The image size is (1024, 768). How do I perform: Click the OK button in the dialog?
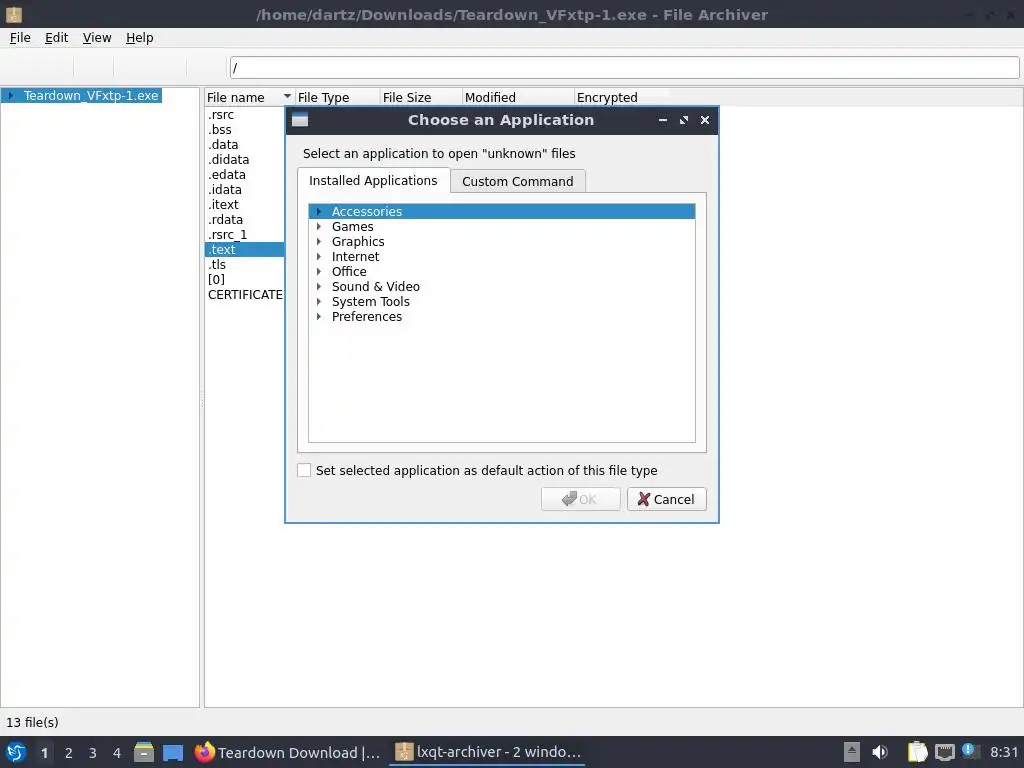click(580, 499)
